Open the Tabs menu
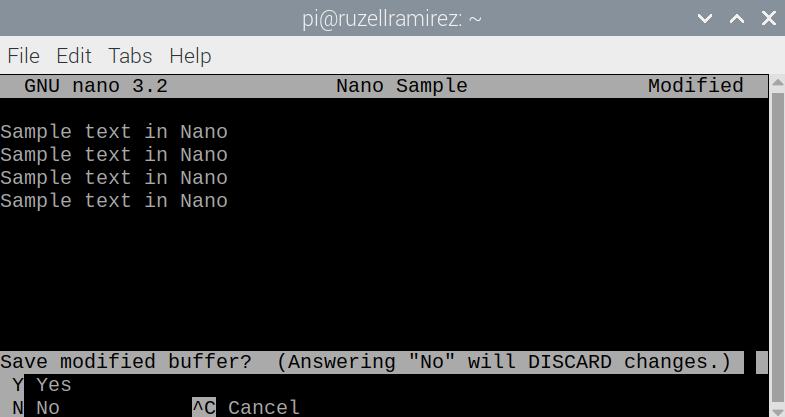 point(130,55)
